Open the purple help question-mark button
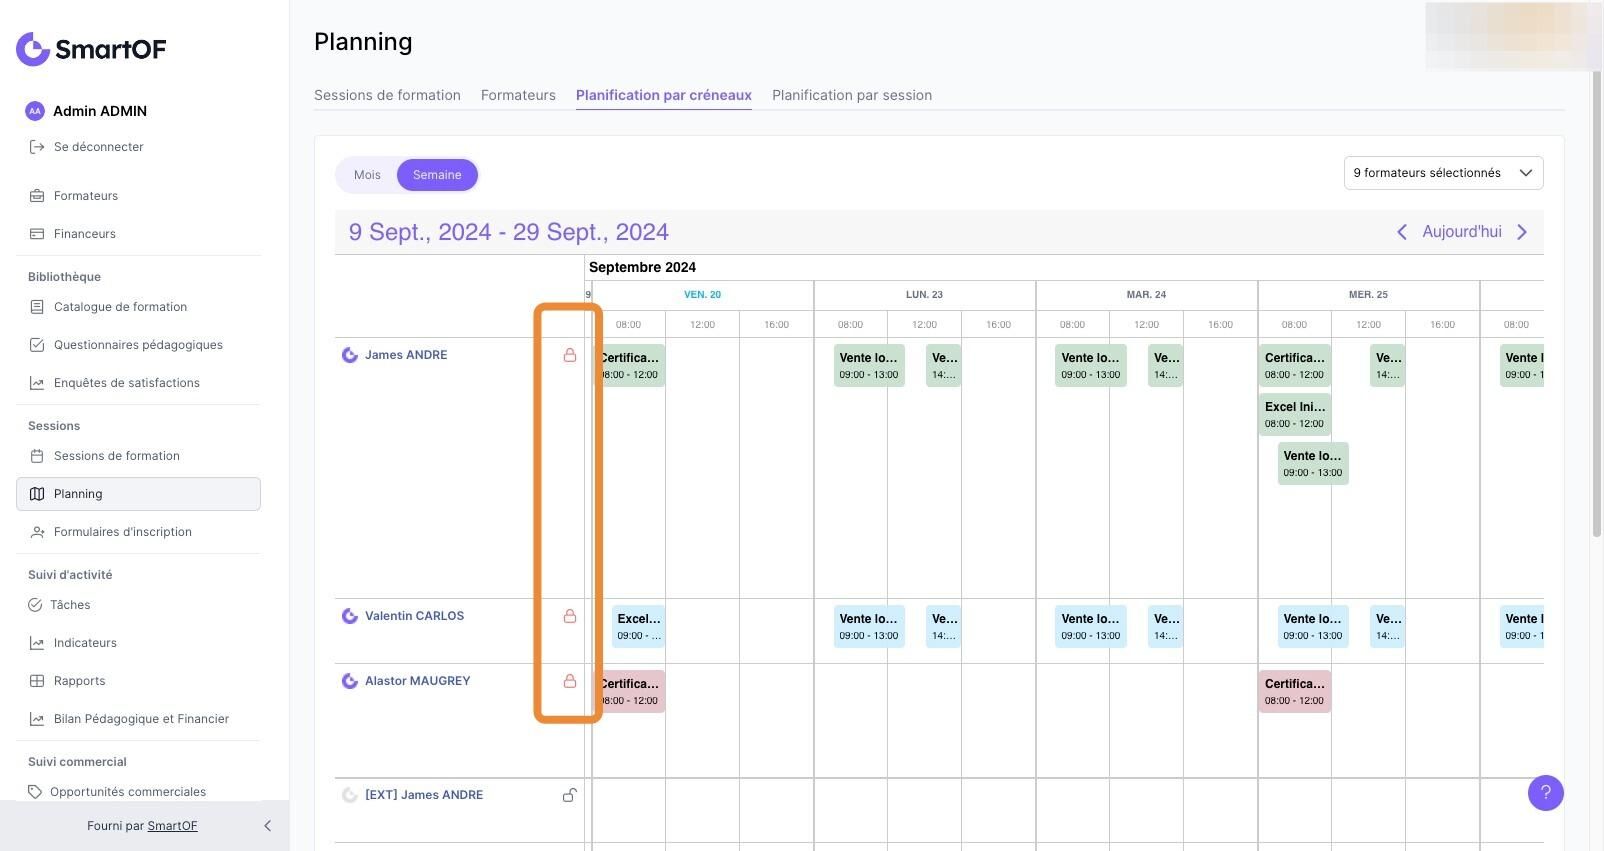Image resolution: width=1604 pixels, height=851 pixels. coord(1545,793)
